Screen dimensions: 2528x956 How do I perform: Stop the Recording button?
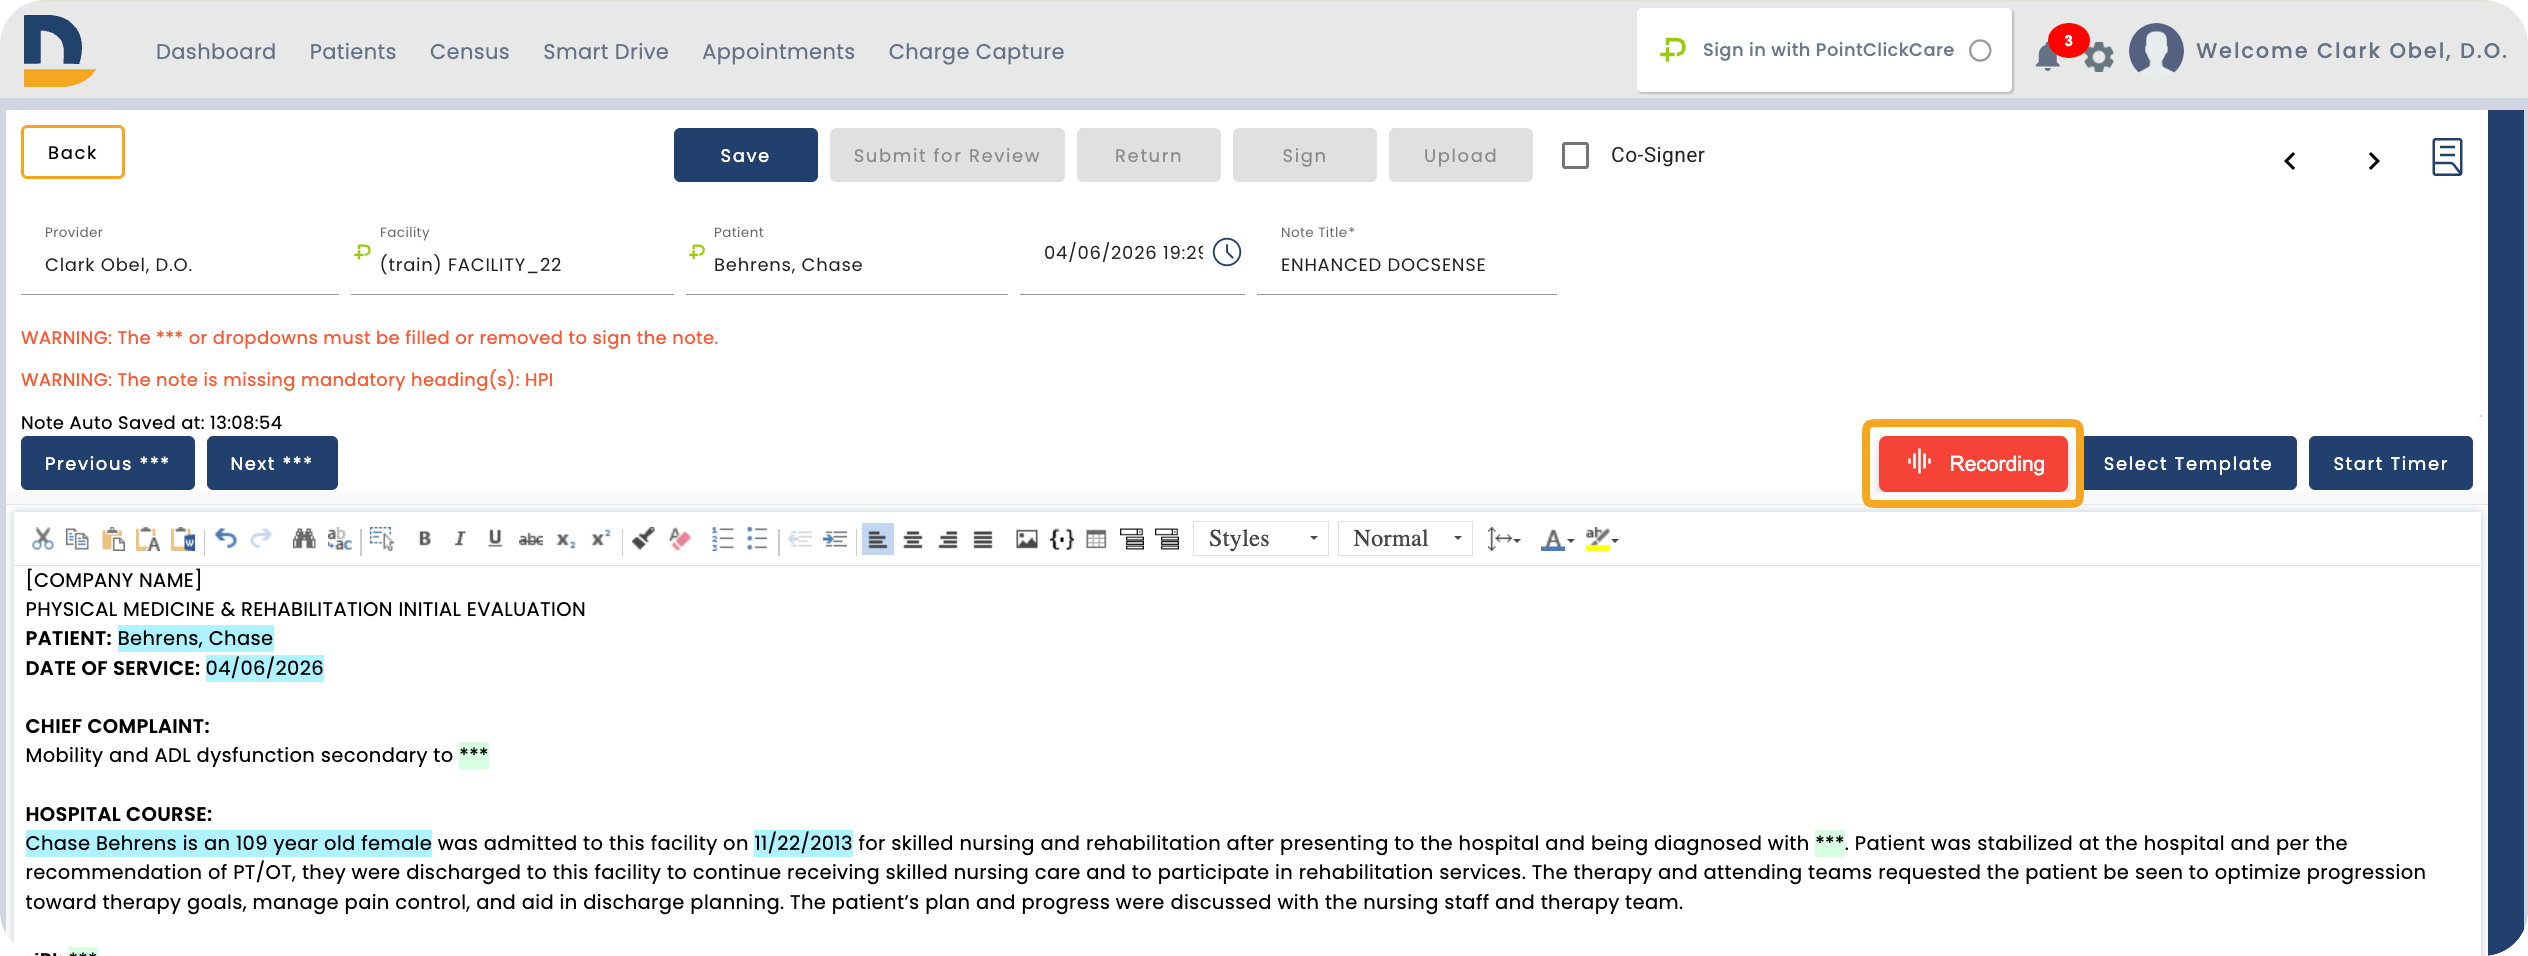coord(1973,463)
